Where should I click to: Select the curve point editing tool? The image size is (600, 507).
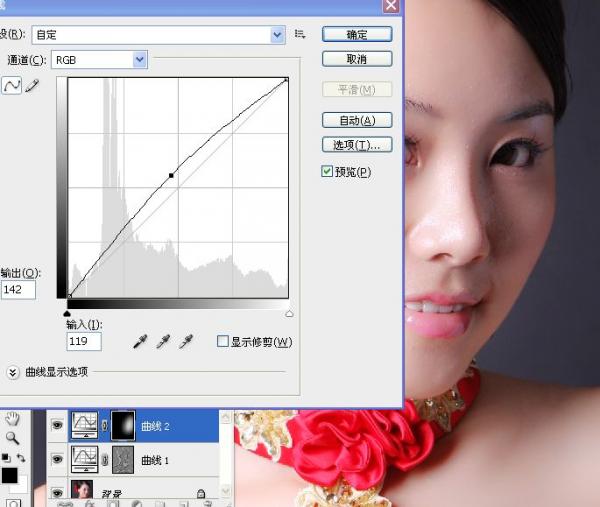point(13,86)
